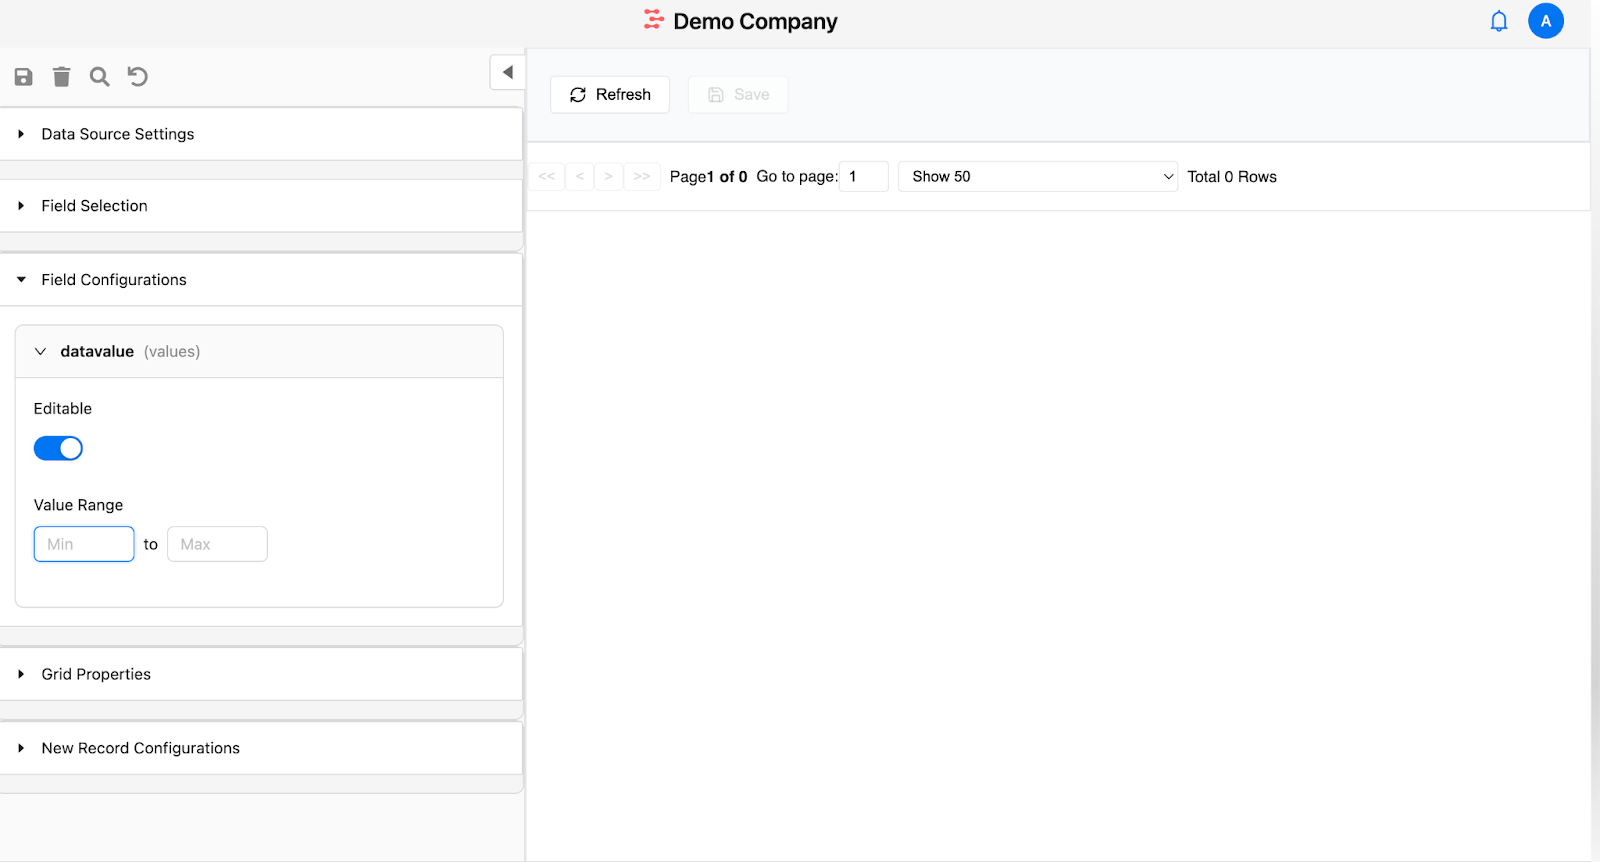Focus the Min value range field
Screen dimensions: 1600x862
point(84,544)
